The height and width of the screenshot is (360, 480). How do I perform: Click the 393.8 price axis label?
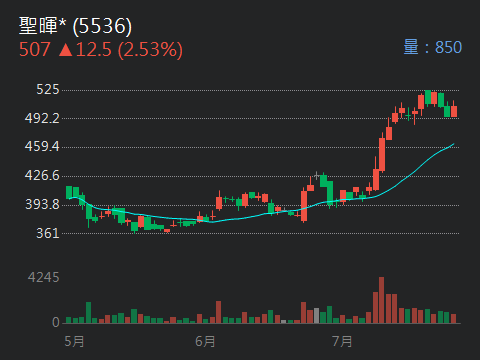42,204
